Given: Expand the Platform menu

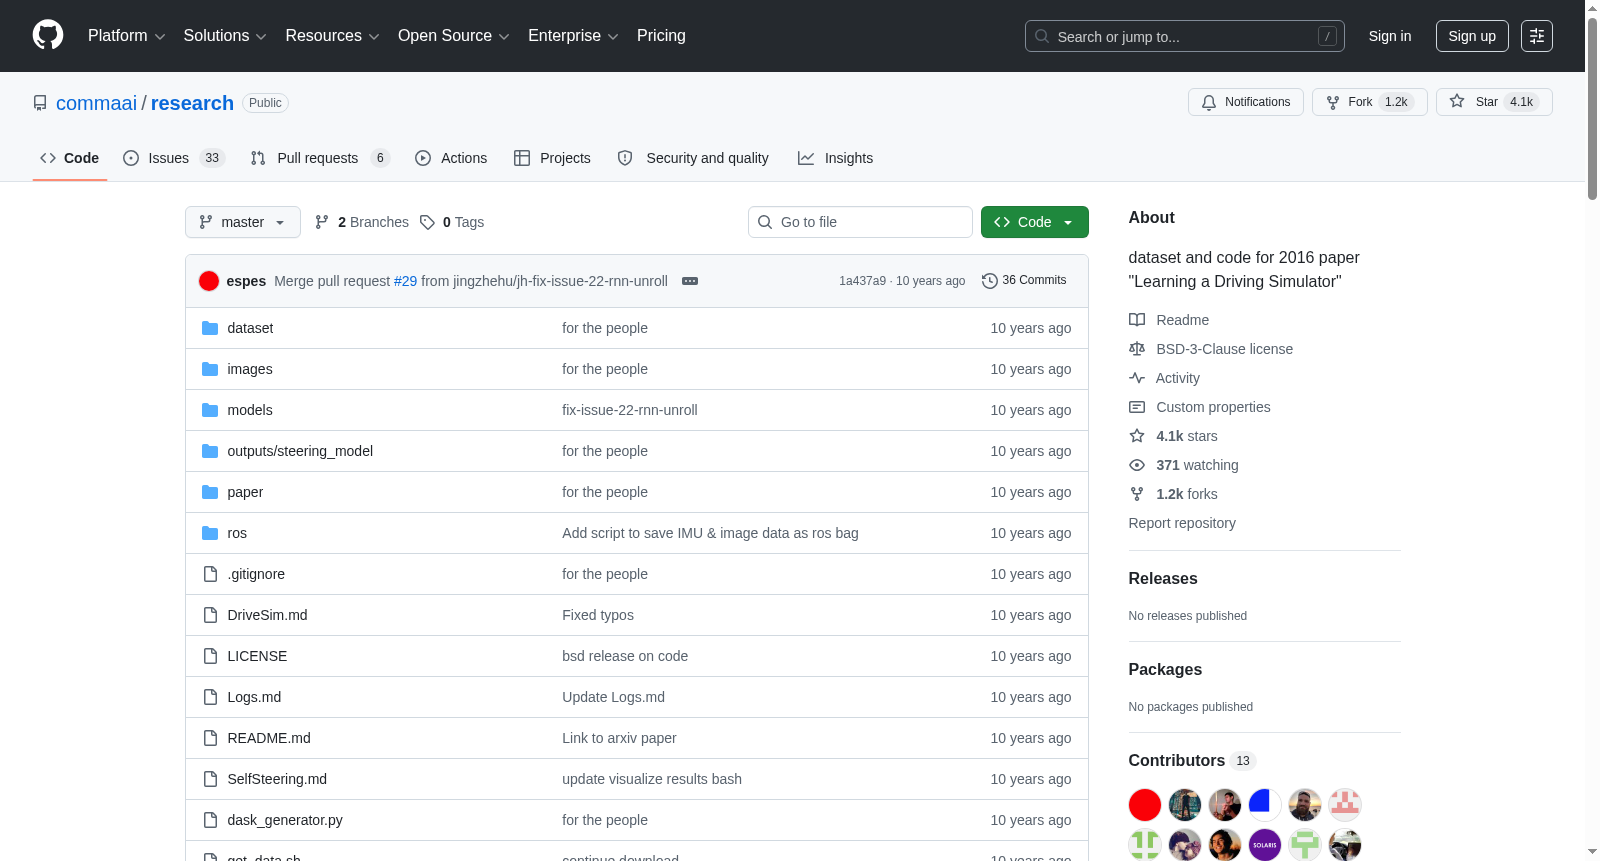Looking at the screenshot, I should click(127, 36).
